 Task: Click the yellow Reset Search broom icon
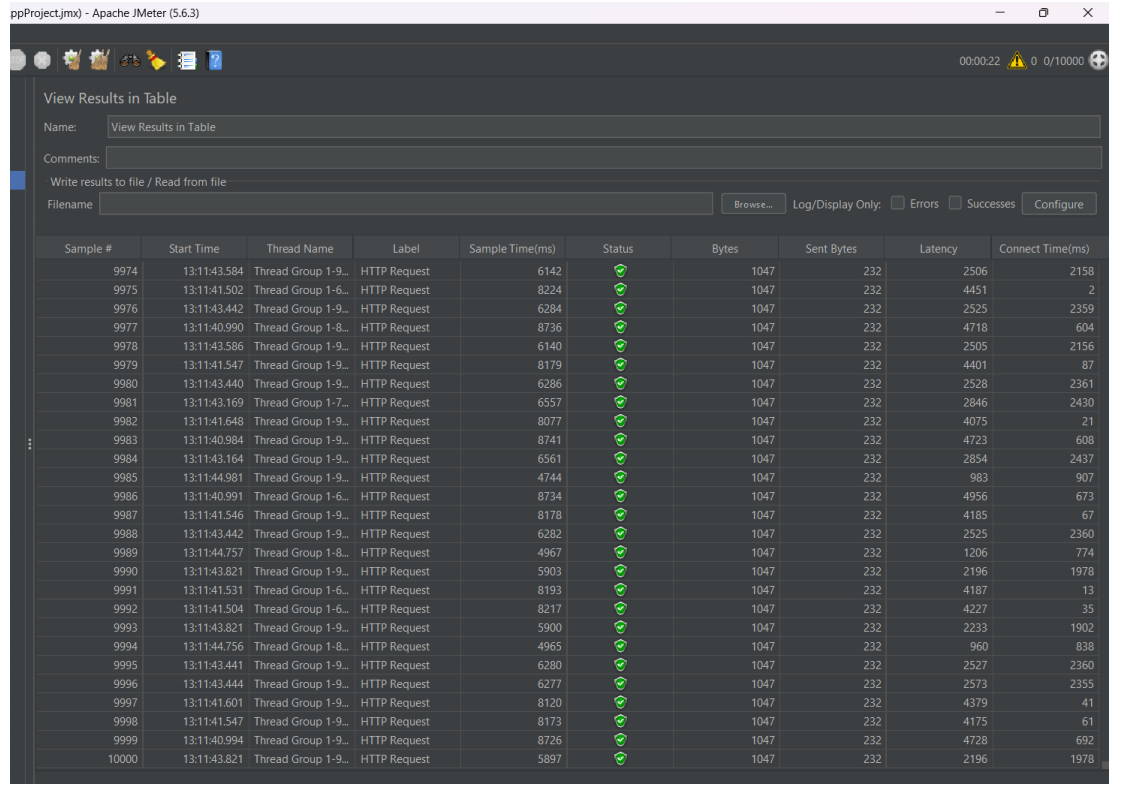[x=156, y=60]
